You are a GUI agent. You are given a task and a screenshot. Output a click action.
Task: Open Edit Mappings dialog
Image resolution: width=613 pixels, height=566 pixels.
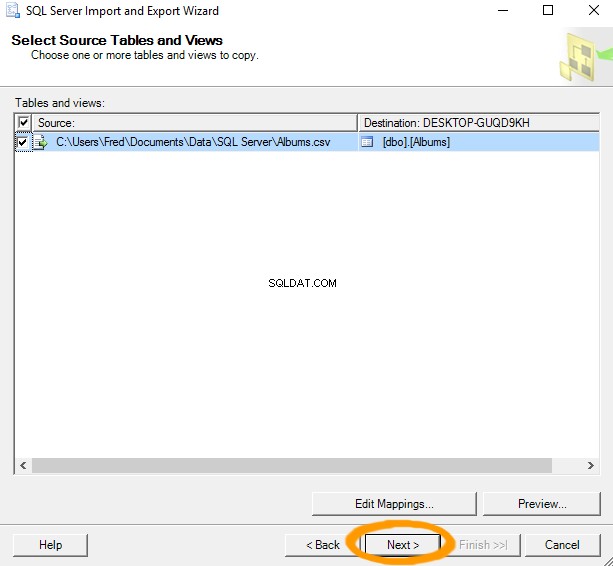pos(394,503)
